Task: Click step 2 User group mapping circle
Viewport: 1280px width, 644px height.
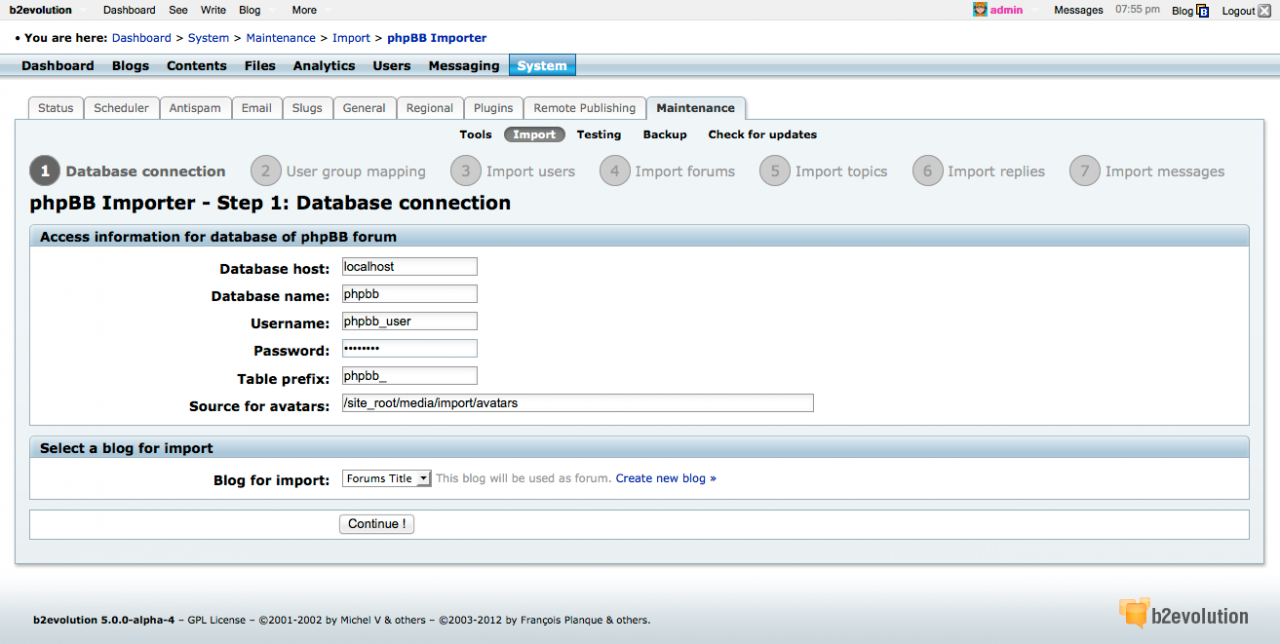Action: pos(265,171)
